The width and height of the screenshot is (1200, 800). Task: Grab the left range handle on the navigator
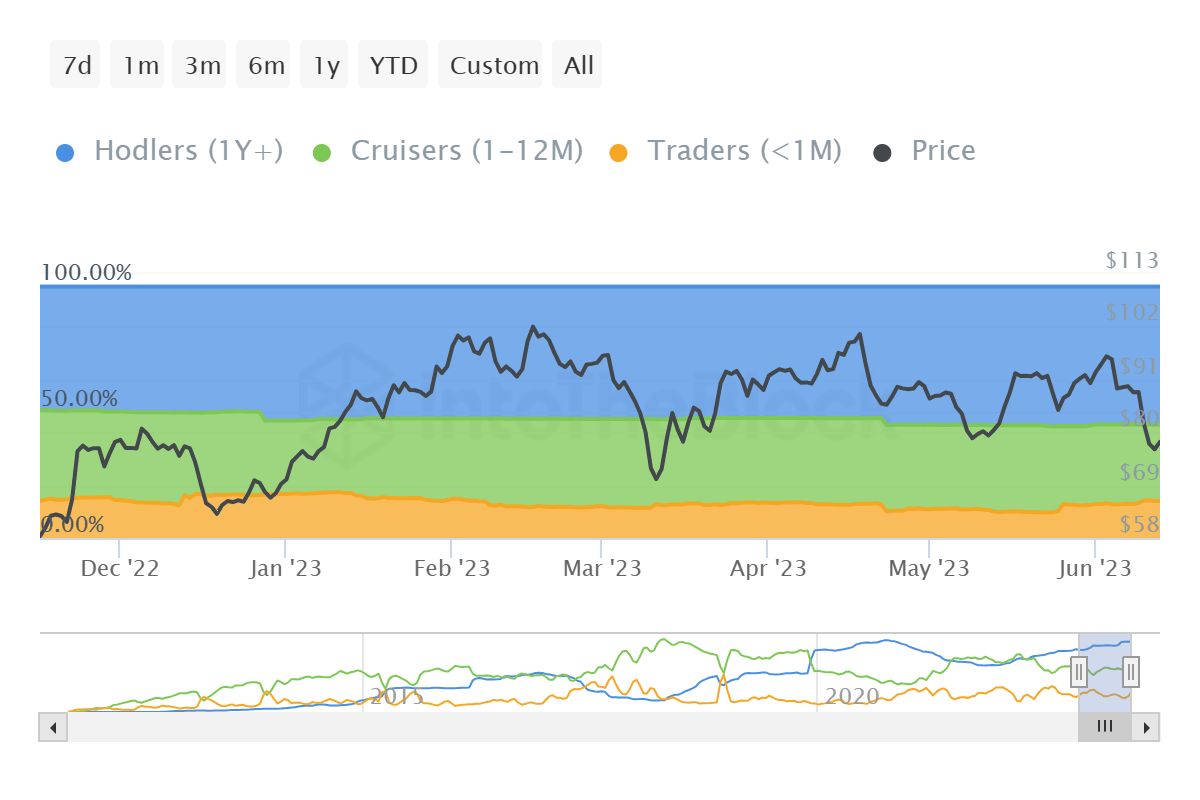1079,672
